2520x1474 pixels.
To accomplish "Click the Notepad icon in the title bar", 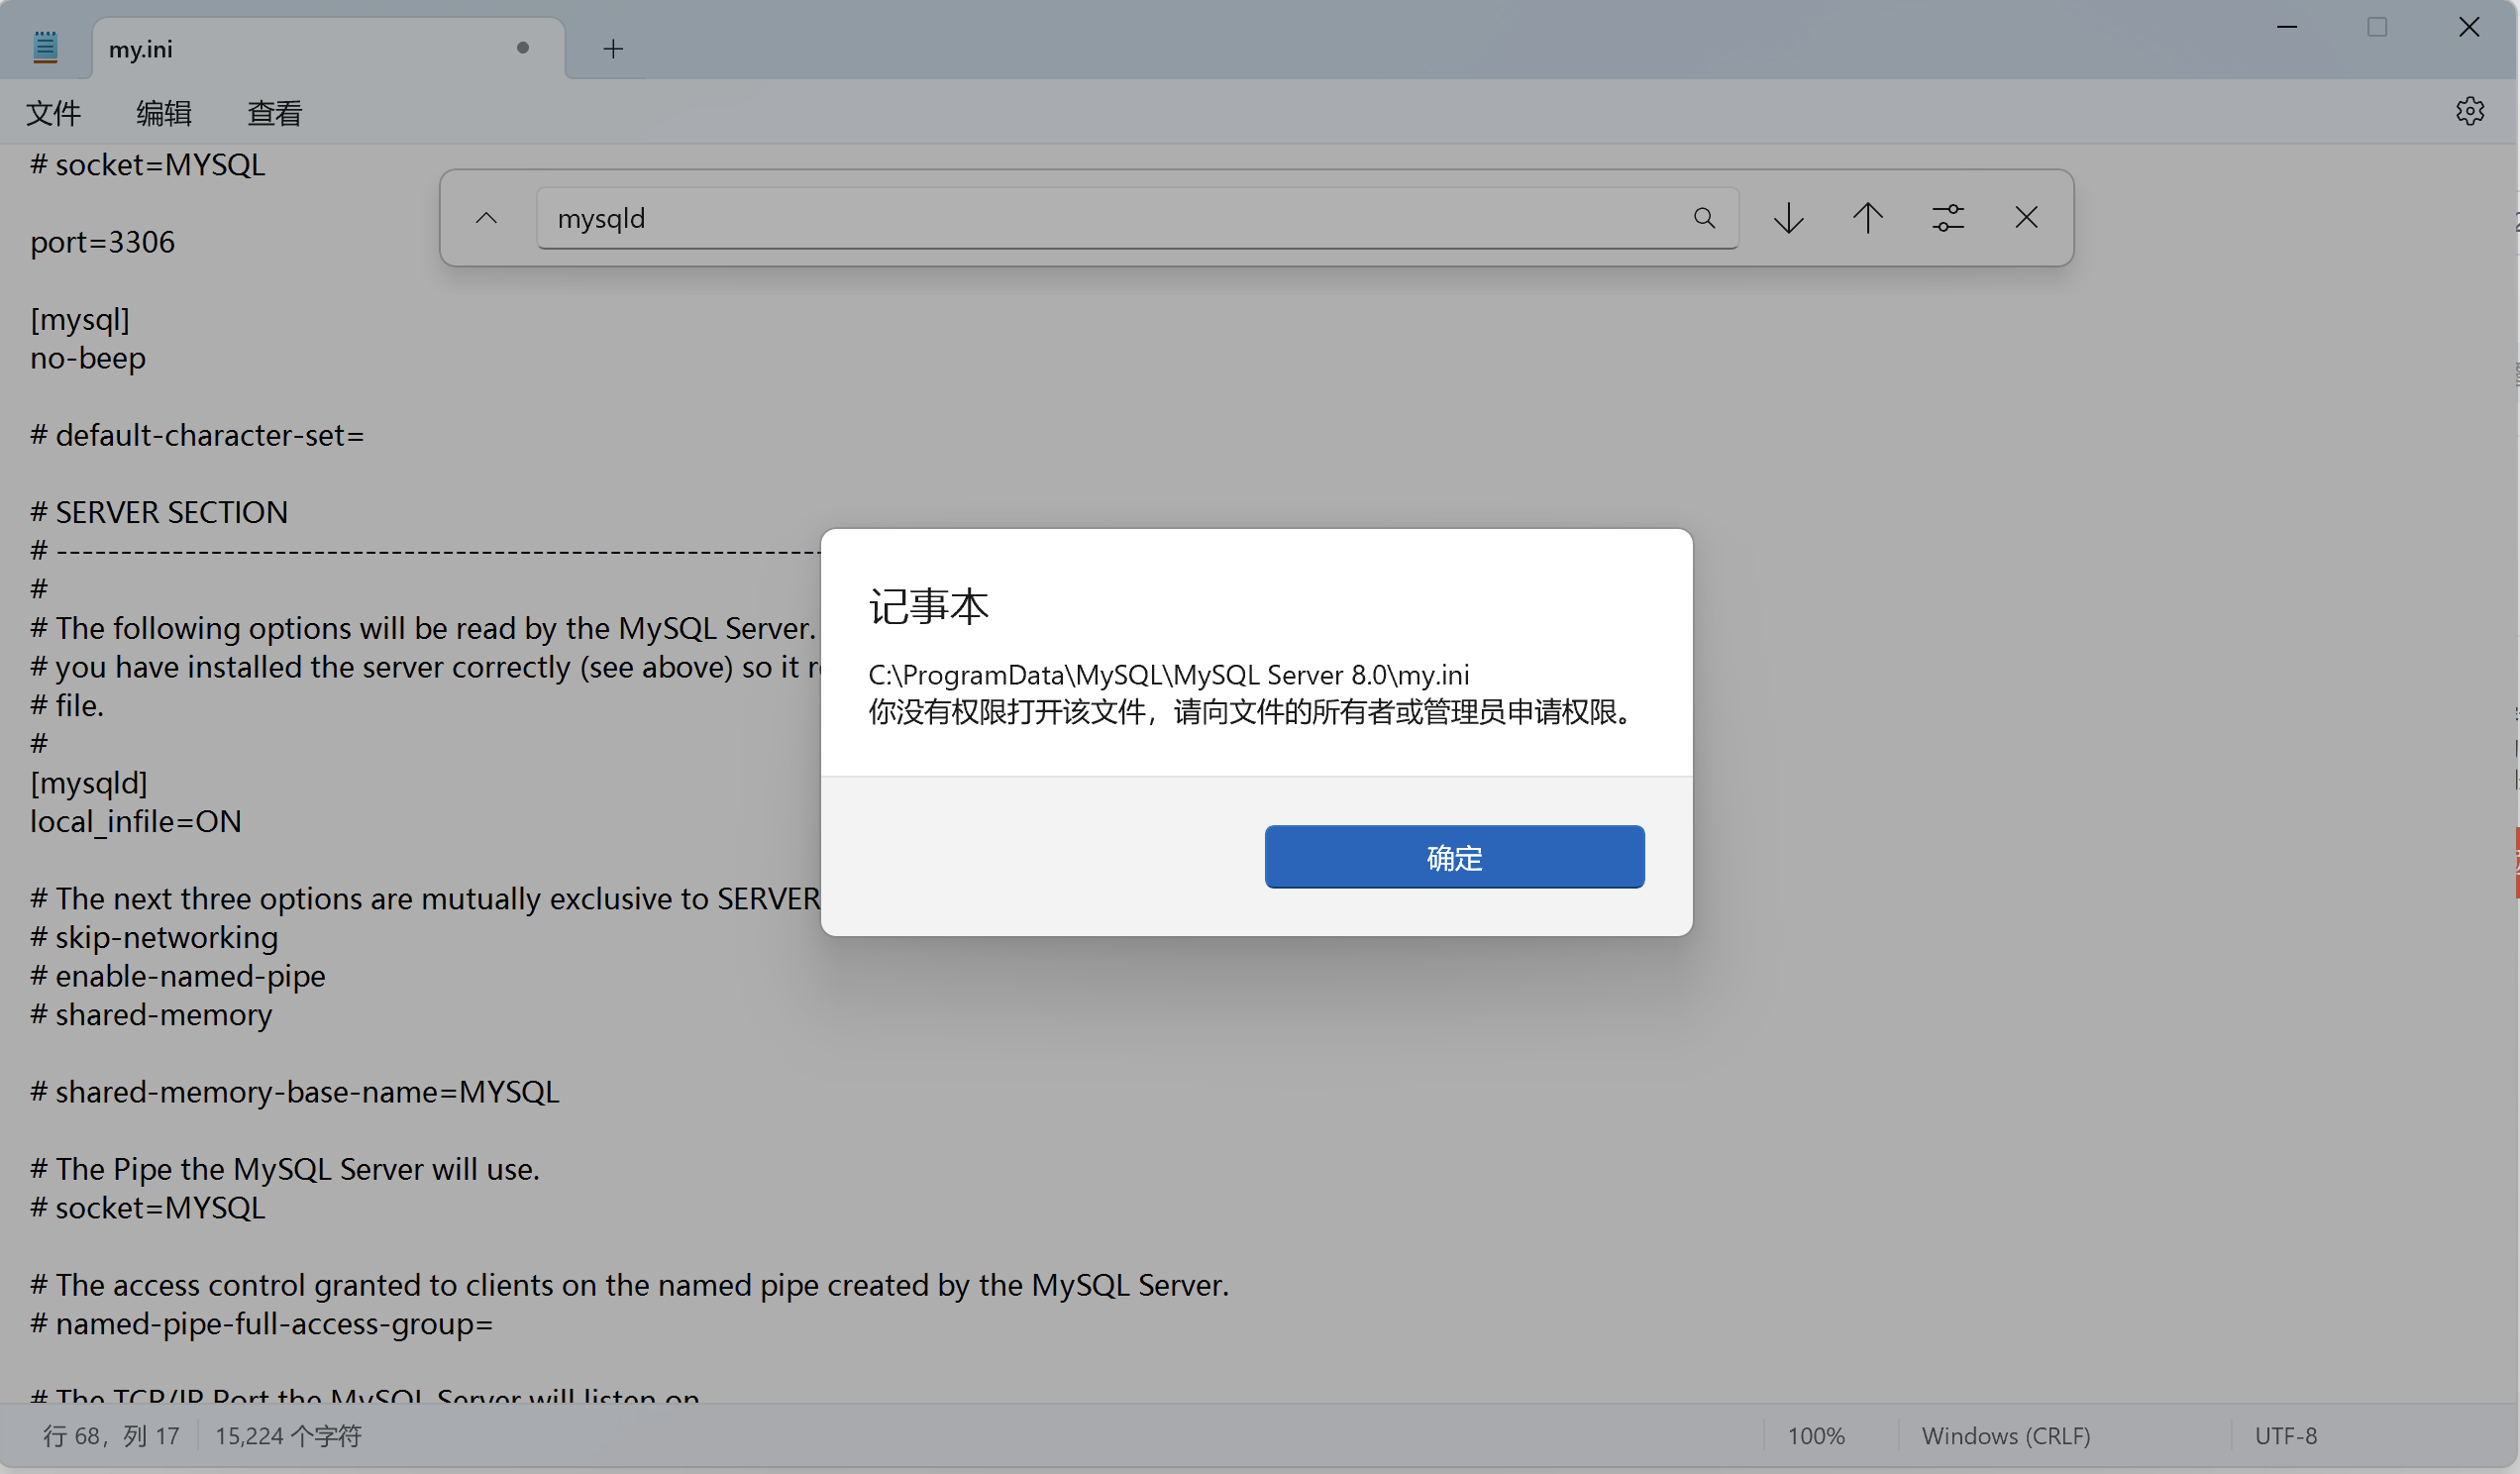I will (x=45, y=45).
